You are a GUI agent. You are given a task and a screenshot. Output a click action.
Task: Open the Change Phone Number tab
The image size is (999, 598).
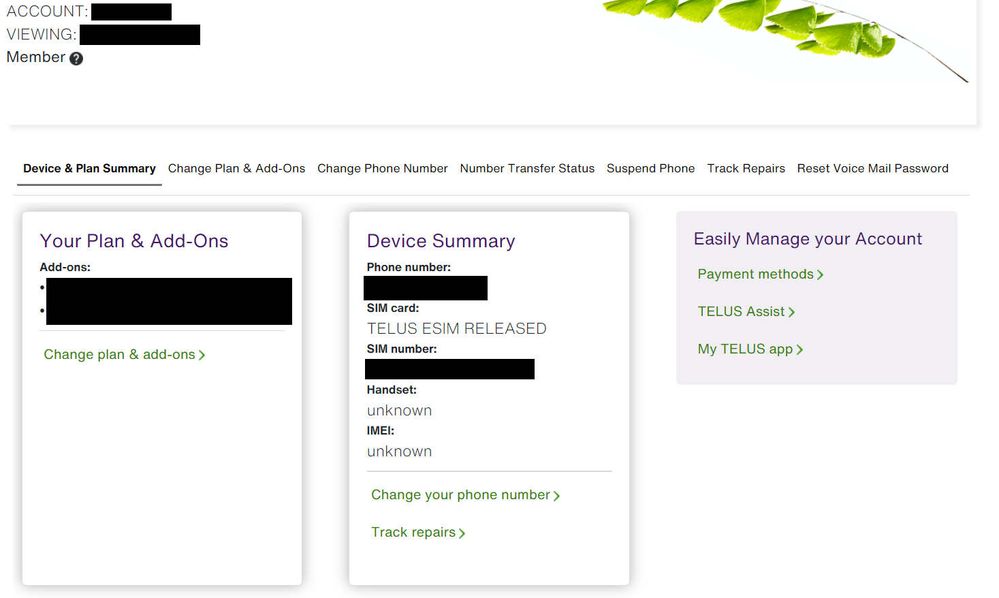(382, 168)
